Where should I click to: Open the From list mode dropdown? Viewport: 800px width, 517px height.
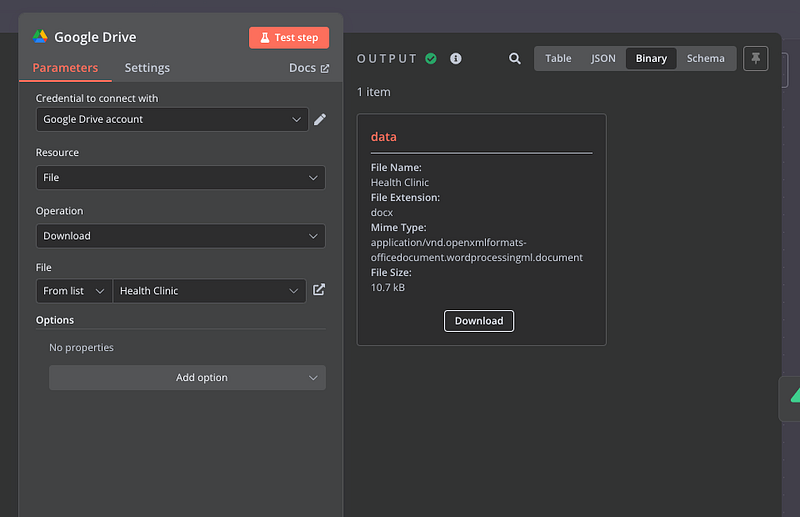74,291
